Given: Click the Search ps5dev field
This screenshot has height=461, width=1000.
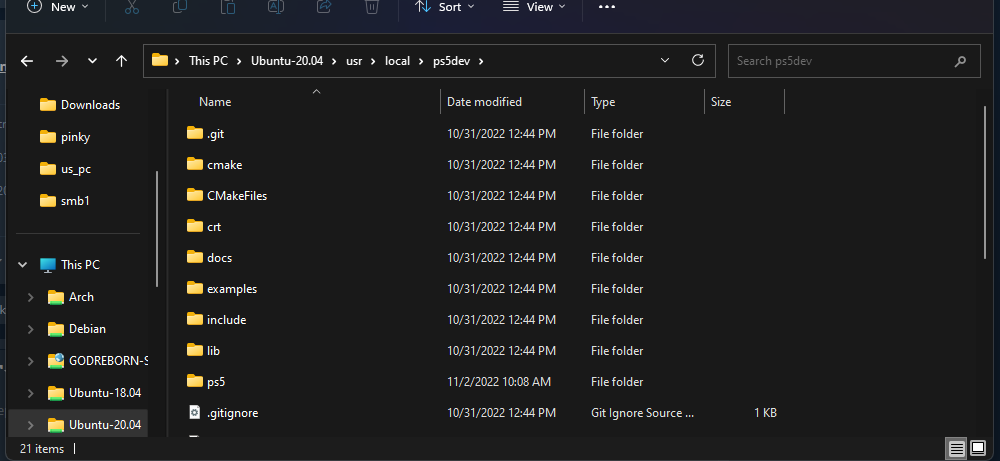Looking at the screenshot, I should point(854,61).
